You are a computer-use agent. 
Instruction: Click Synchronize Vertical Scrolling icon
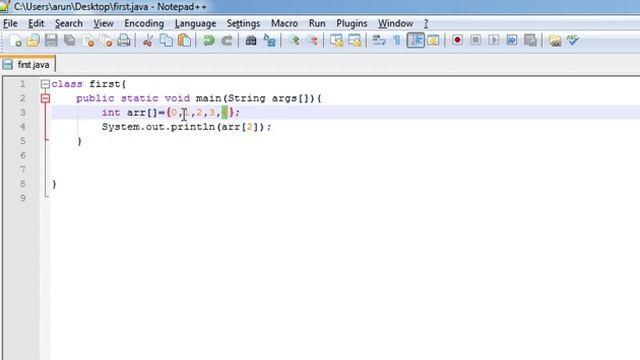[x=336, y=40]
